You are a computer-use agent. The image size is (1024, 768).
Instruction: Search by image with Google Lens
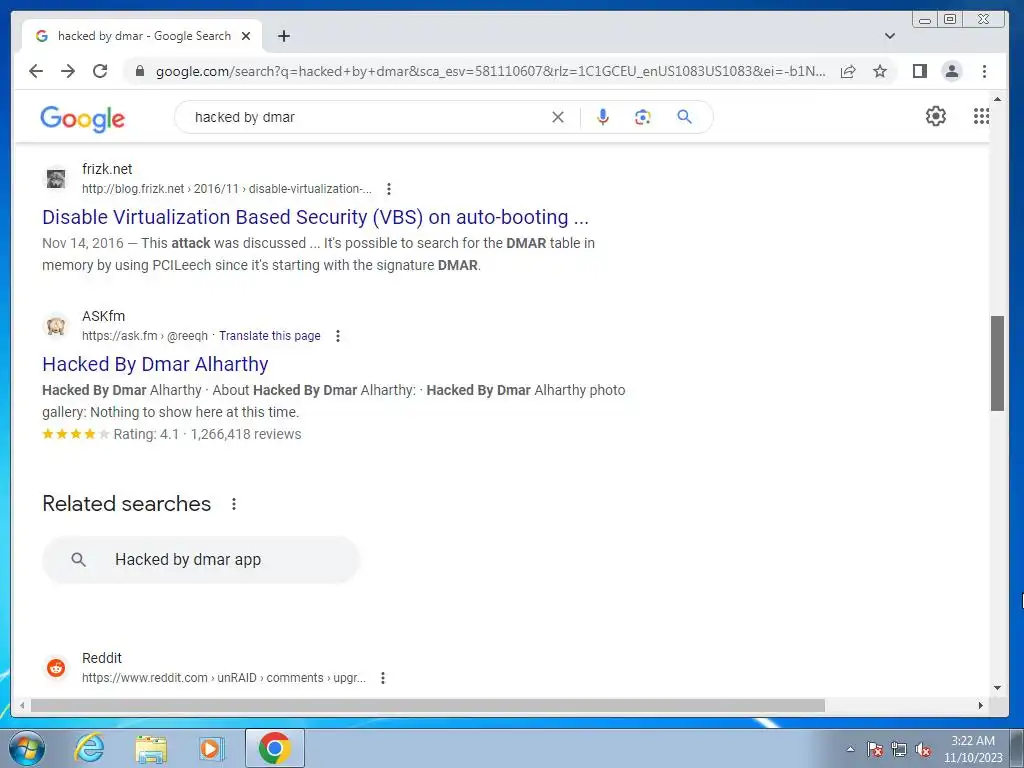(643, 117)
